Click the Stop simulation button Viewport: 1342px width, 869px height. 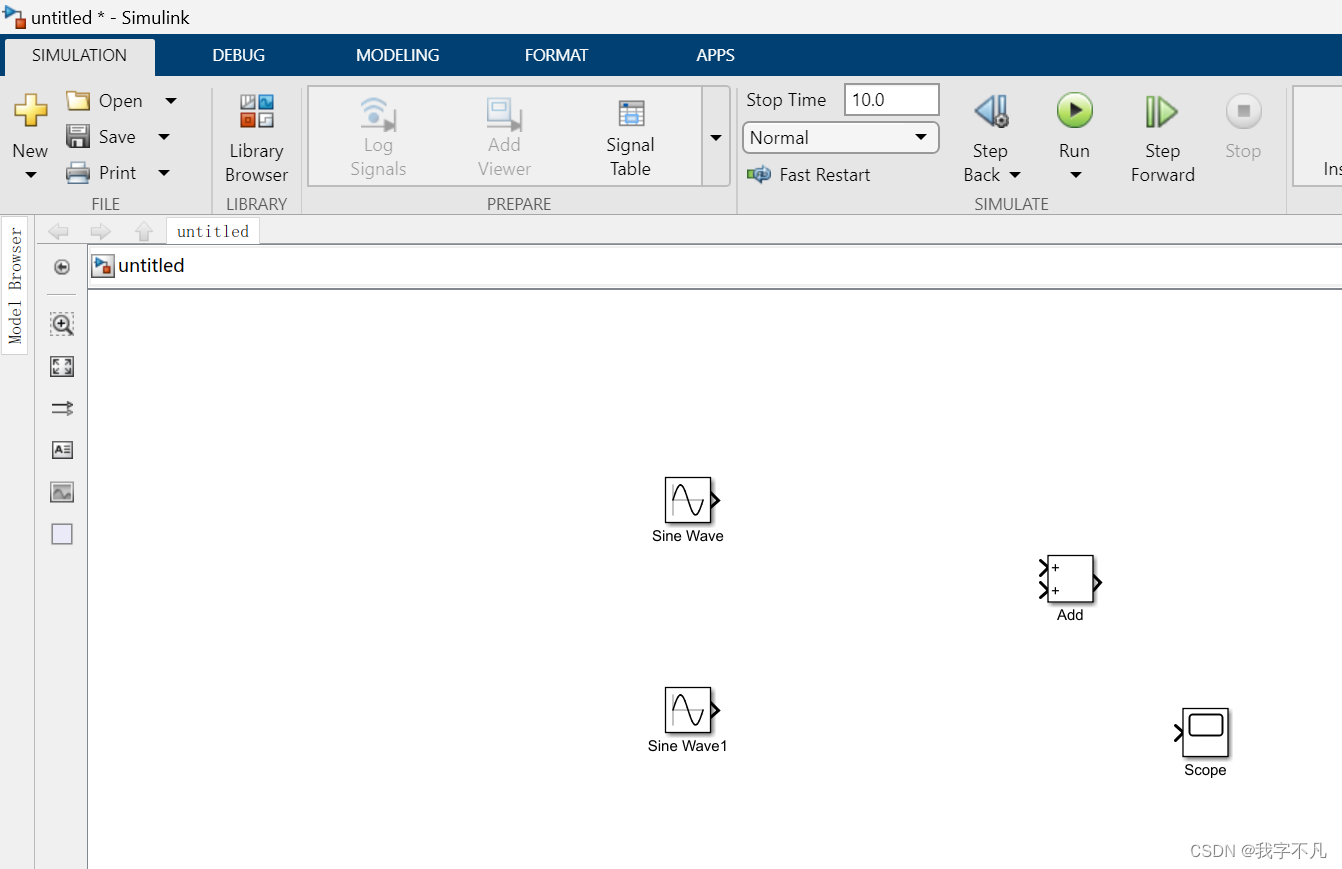tap(1243, 127)
